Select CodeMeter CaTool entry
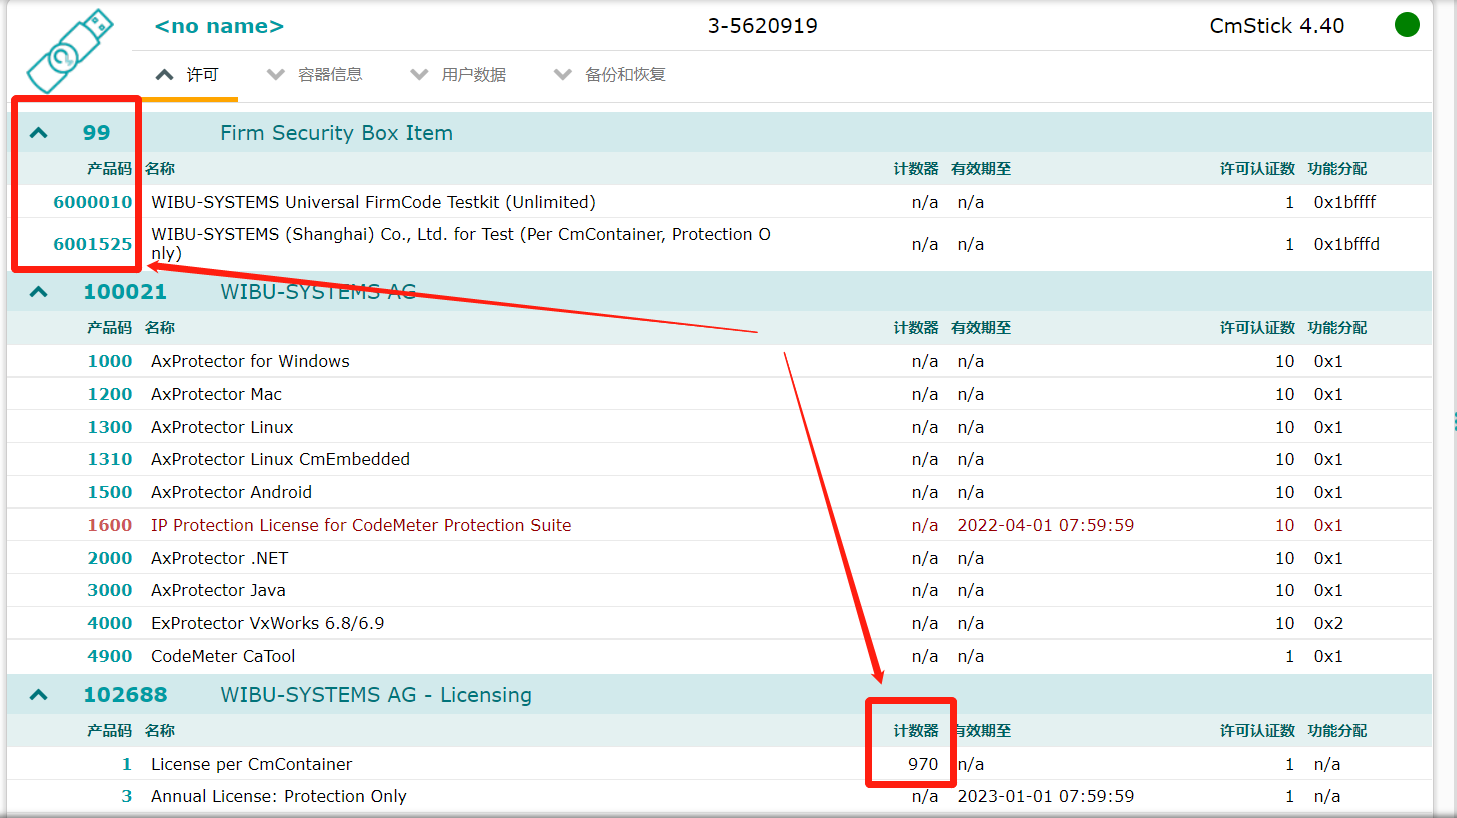 (x=223, y=656)
